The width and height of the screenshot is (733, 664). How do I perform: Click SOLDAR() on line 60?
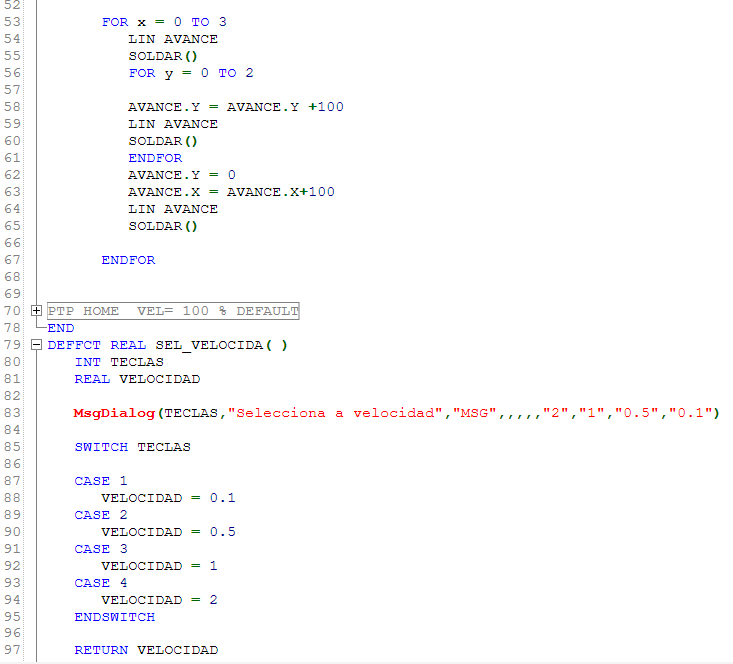pos(163,141)
